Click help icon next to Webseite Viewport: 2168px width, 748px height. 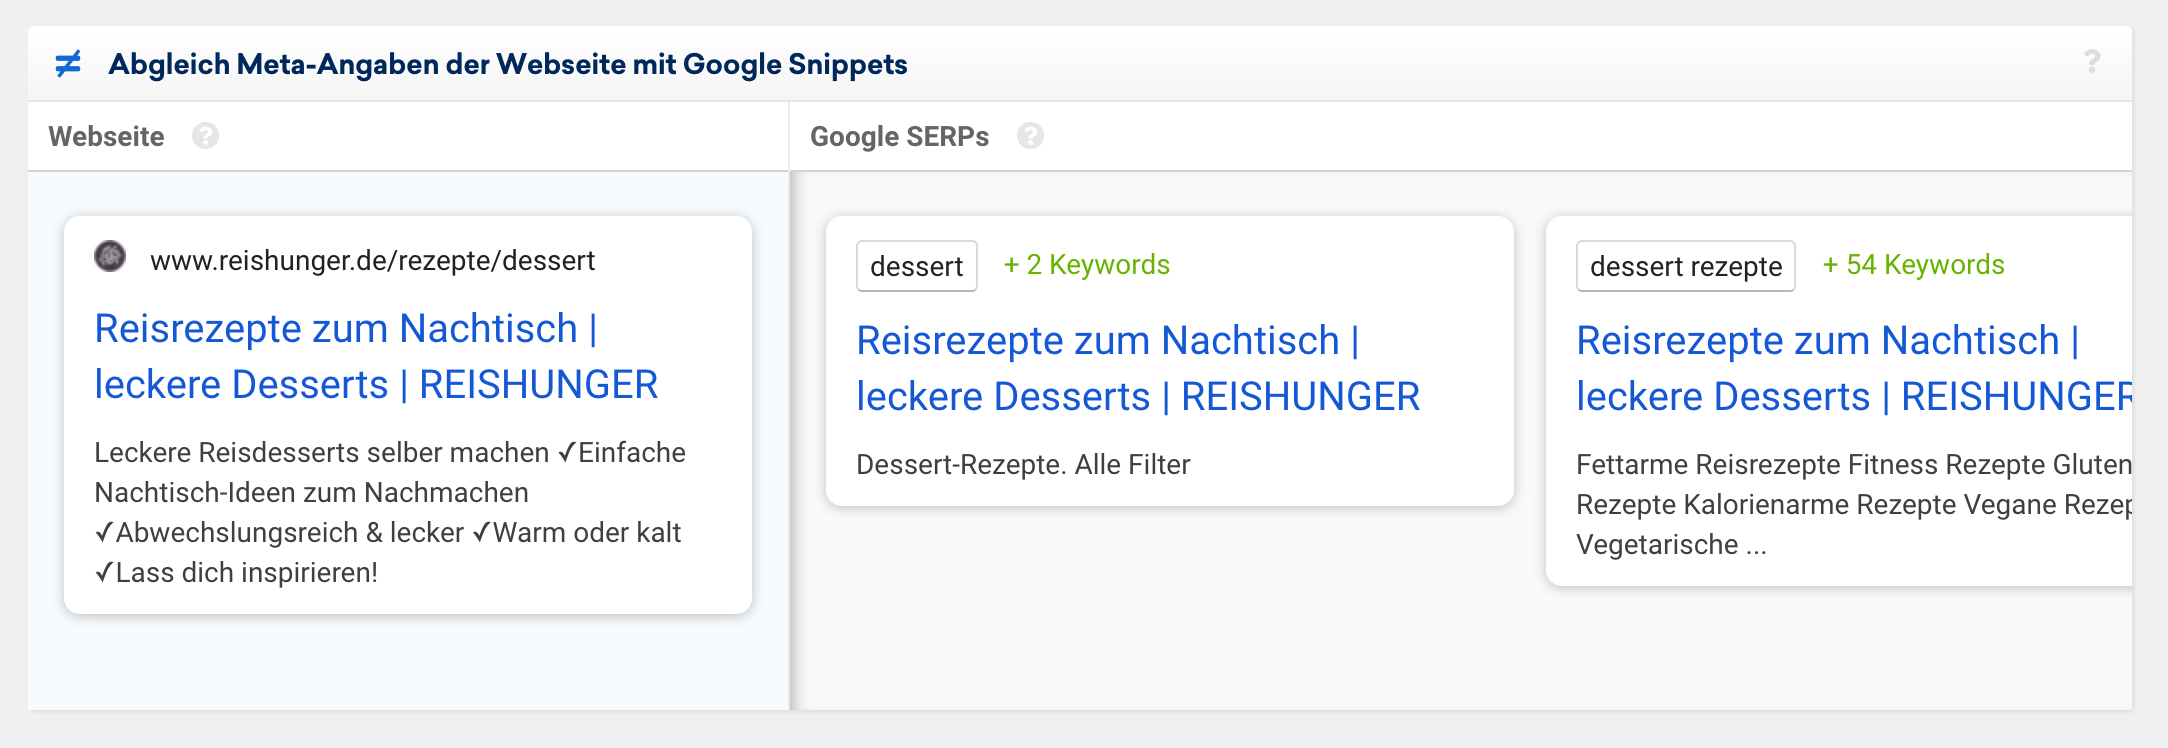pos(205,136)
